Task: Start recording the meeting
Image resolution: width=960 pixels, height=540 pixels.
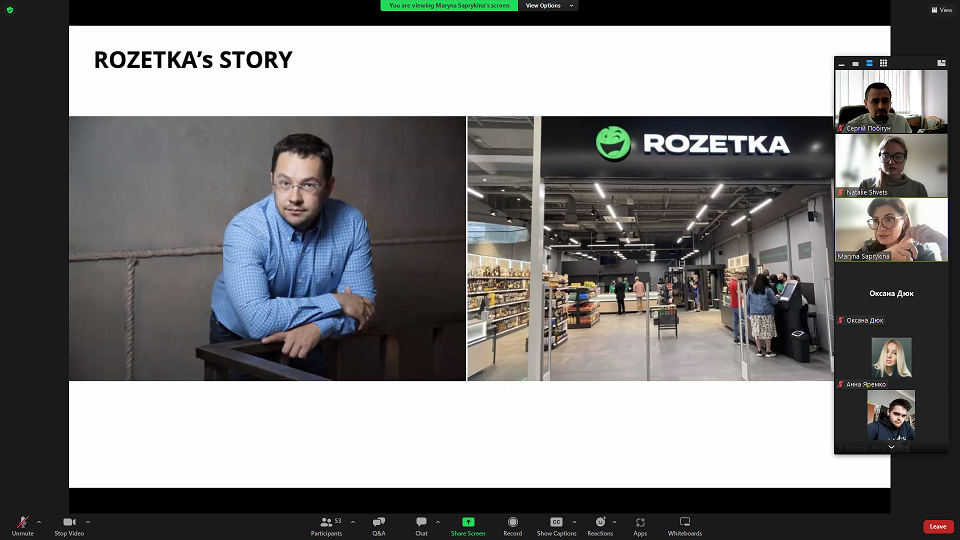Action: point(512,525)
